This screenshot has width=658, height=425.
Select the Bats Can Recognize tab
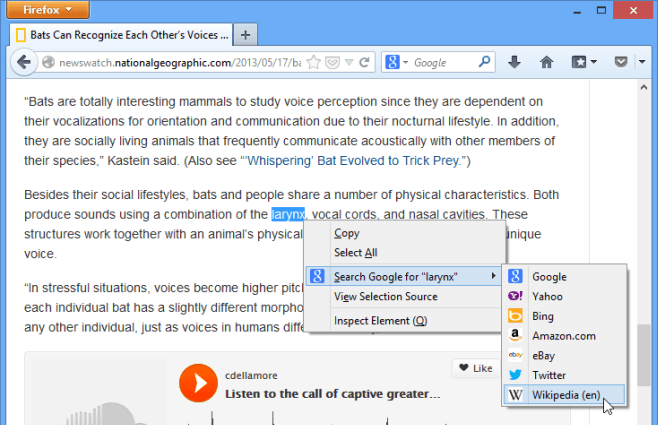click(121, 35)
